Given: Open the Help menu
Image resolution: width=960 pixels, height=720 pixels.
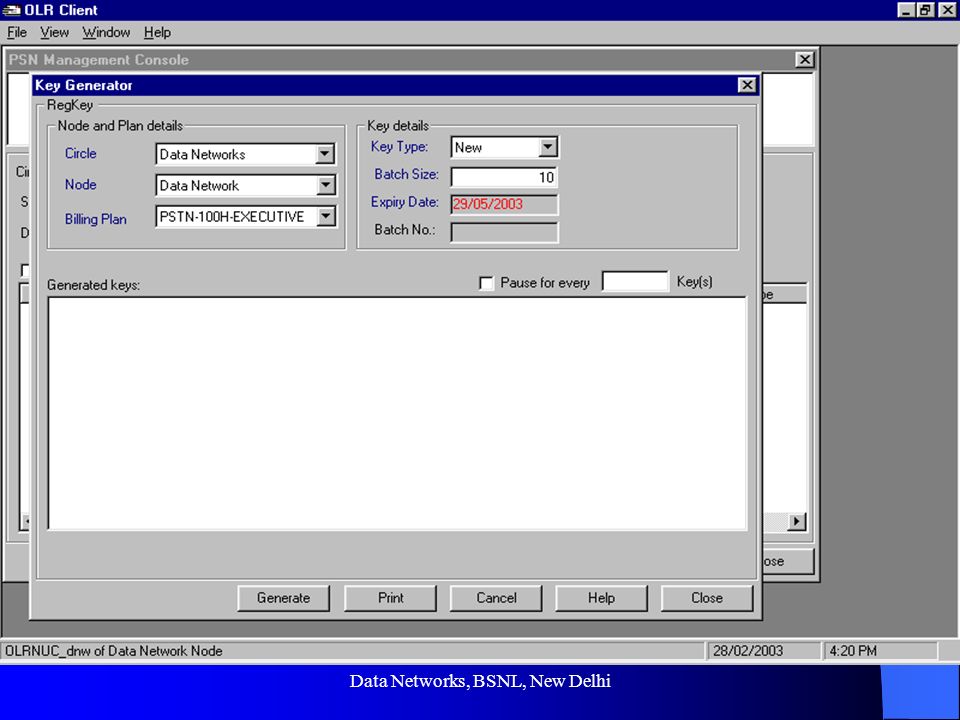Looking at the screenshot, I should coord(157,32).
